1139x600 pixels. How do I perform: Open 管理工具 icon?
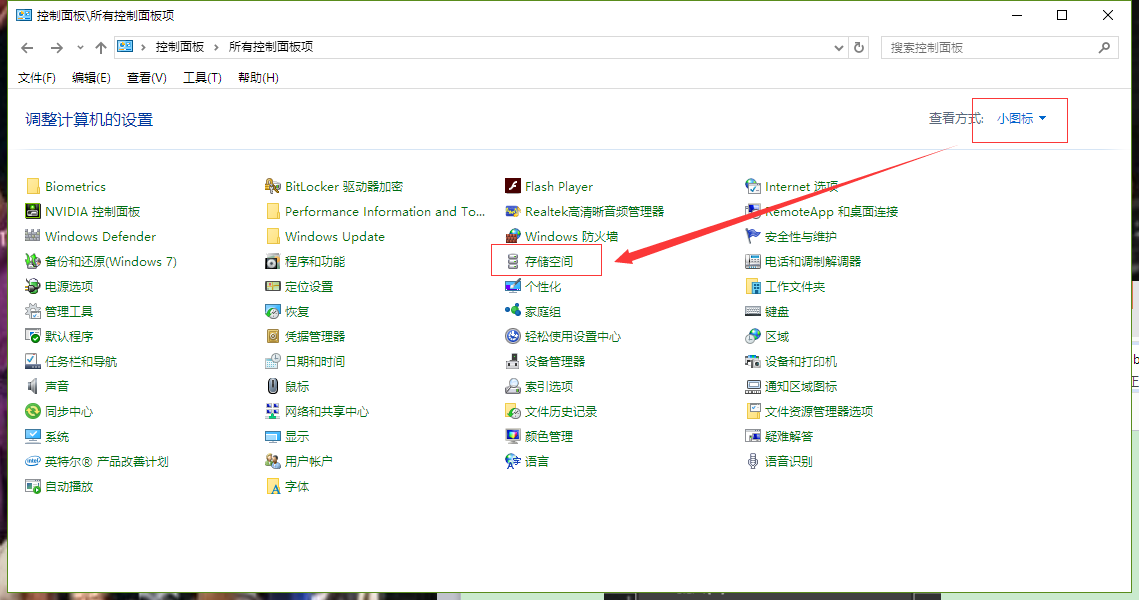33,312
